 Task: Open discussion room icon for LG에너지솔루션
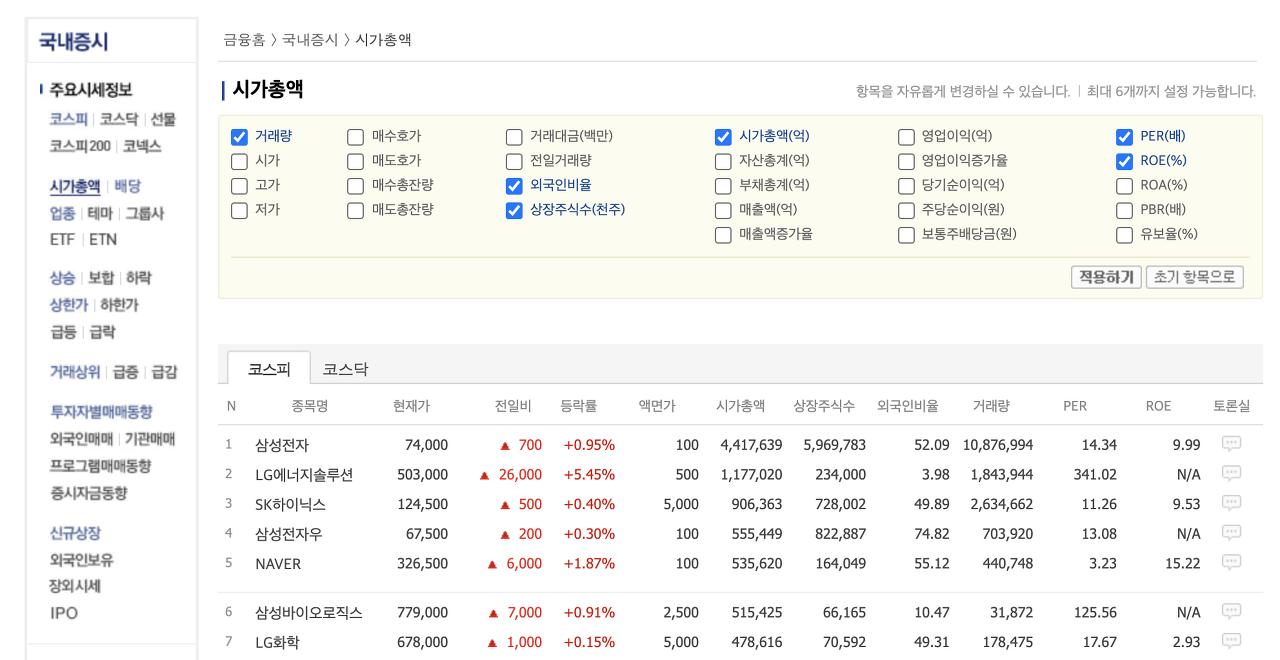(x=1231, y=474)
